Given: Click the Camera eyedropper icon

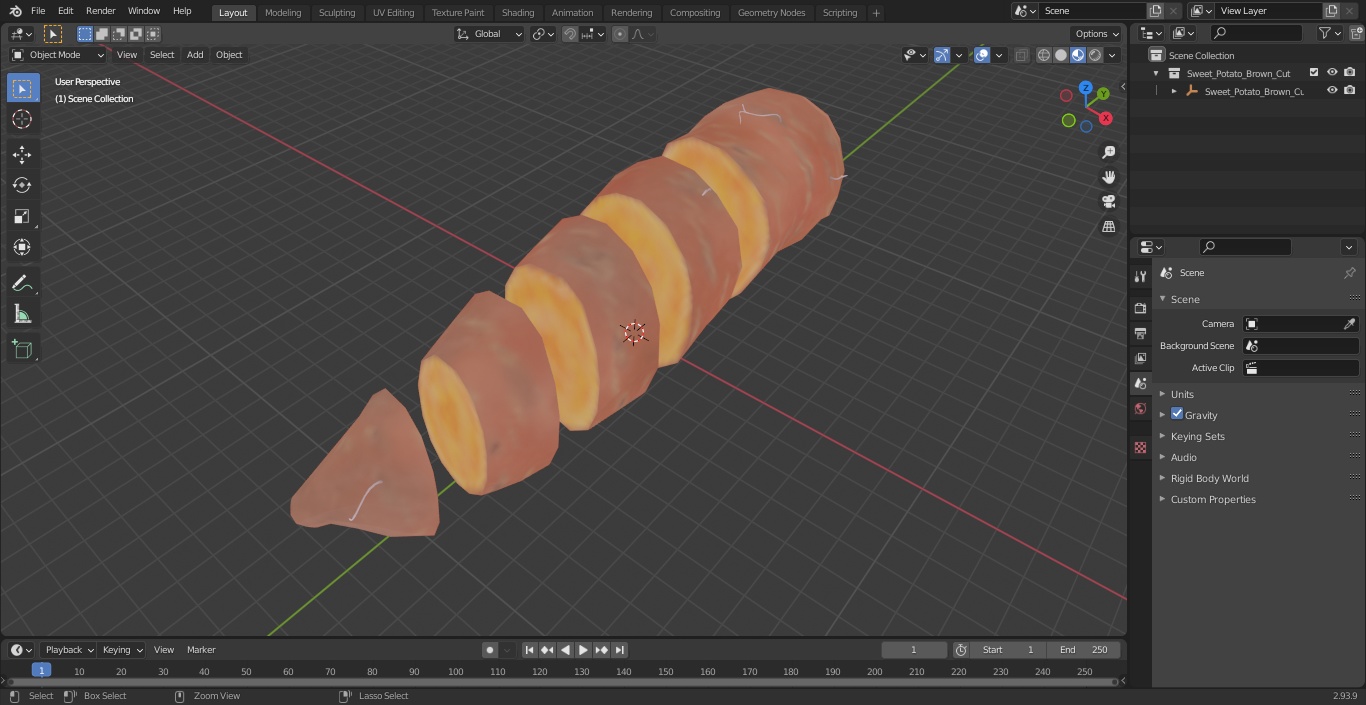Looking at the screenshot, I should point(1349,324).
